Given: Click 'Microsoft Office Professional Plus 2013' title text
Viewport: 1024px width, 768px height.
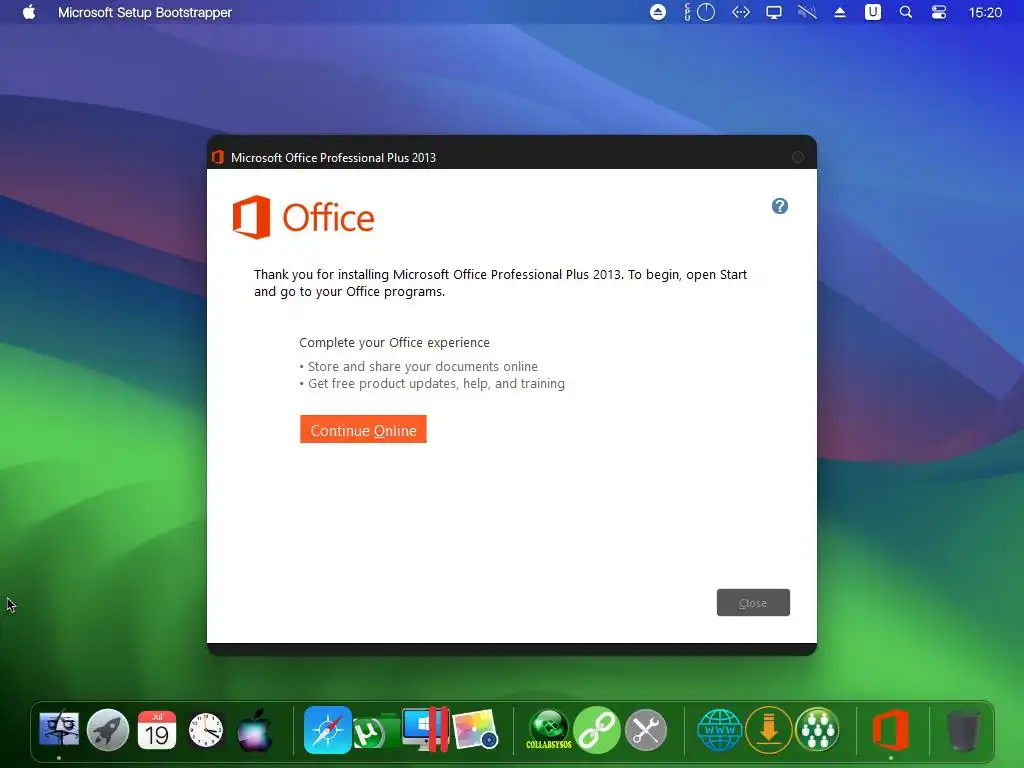Looking at the screenshot, I should pos(333,157).
